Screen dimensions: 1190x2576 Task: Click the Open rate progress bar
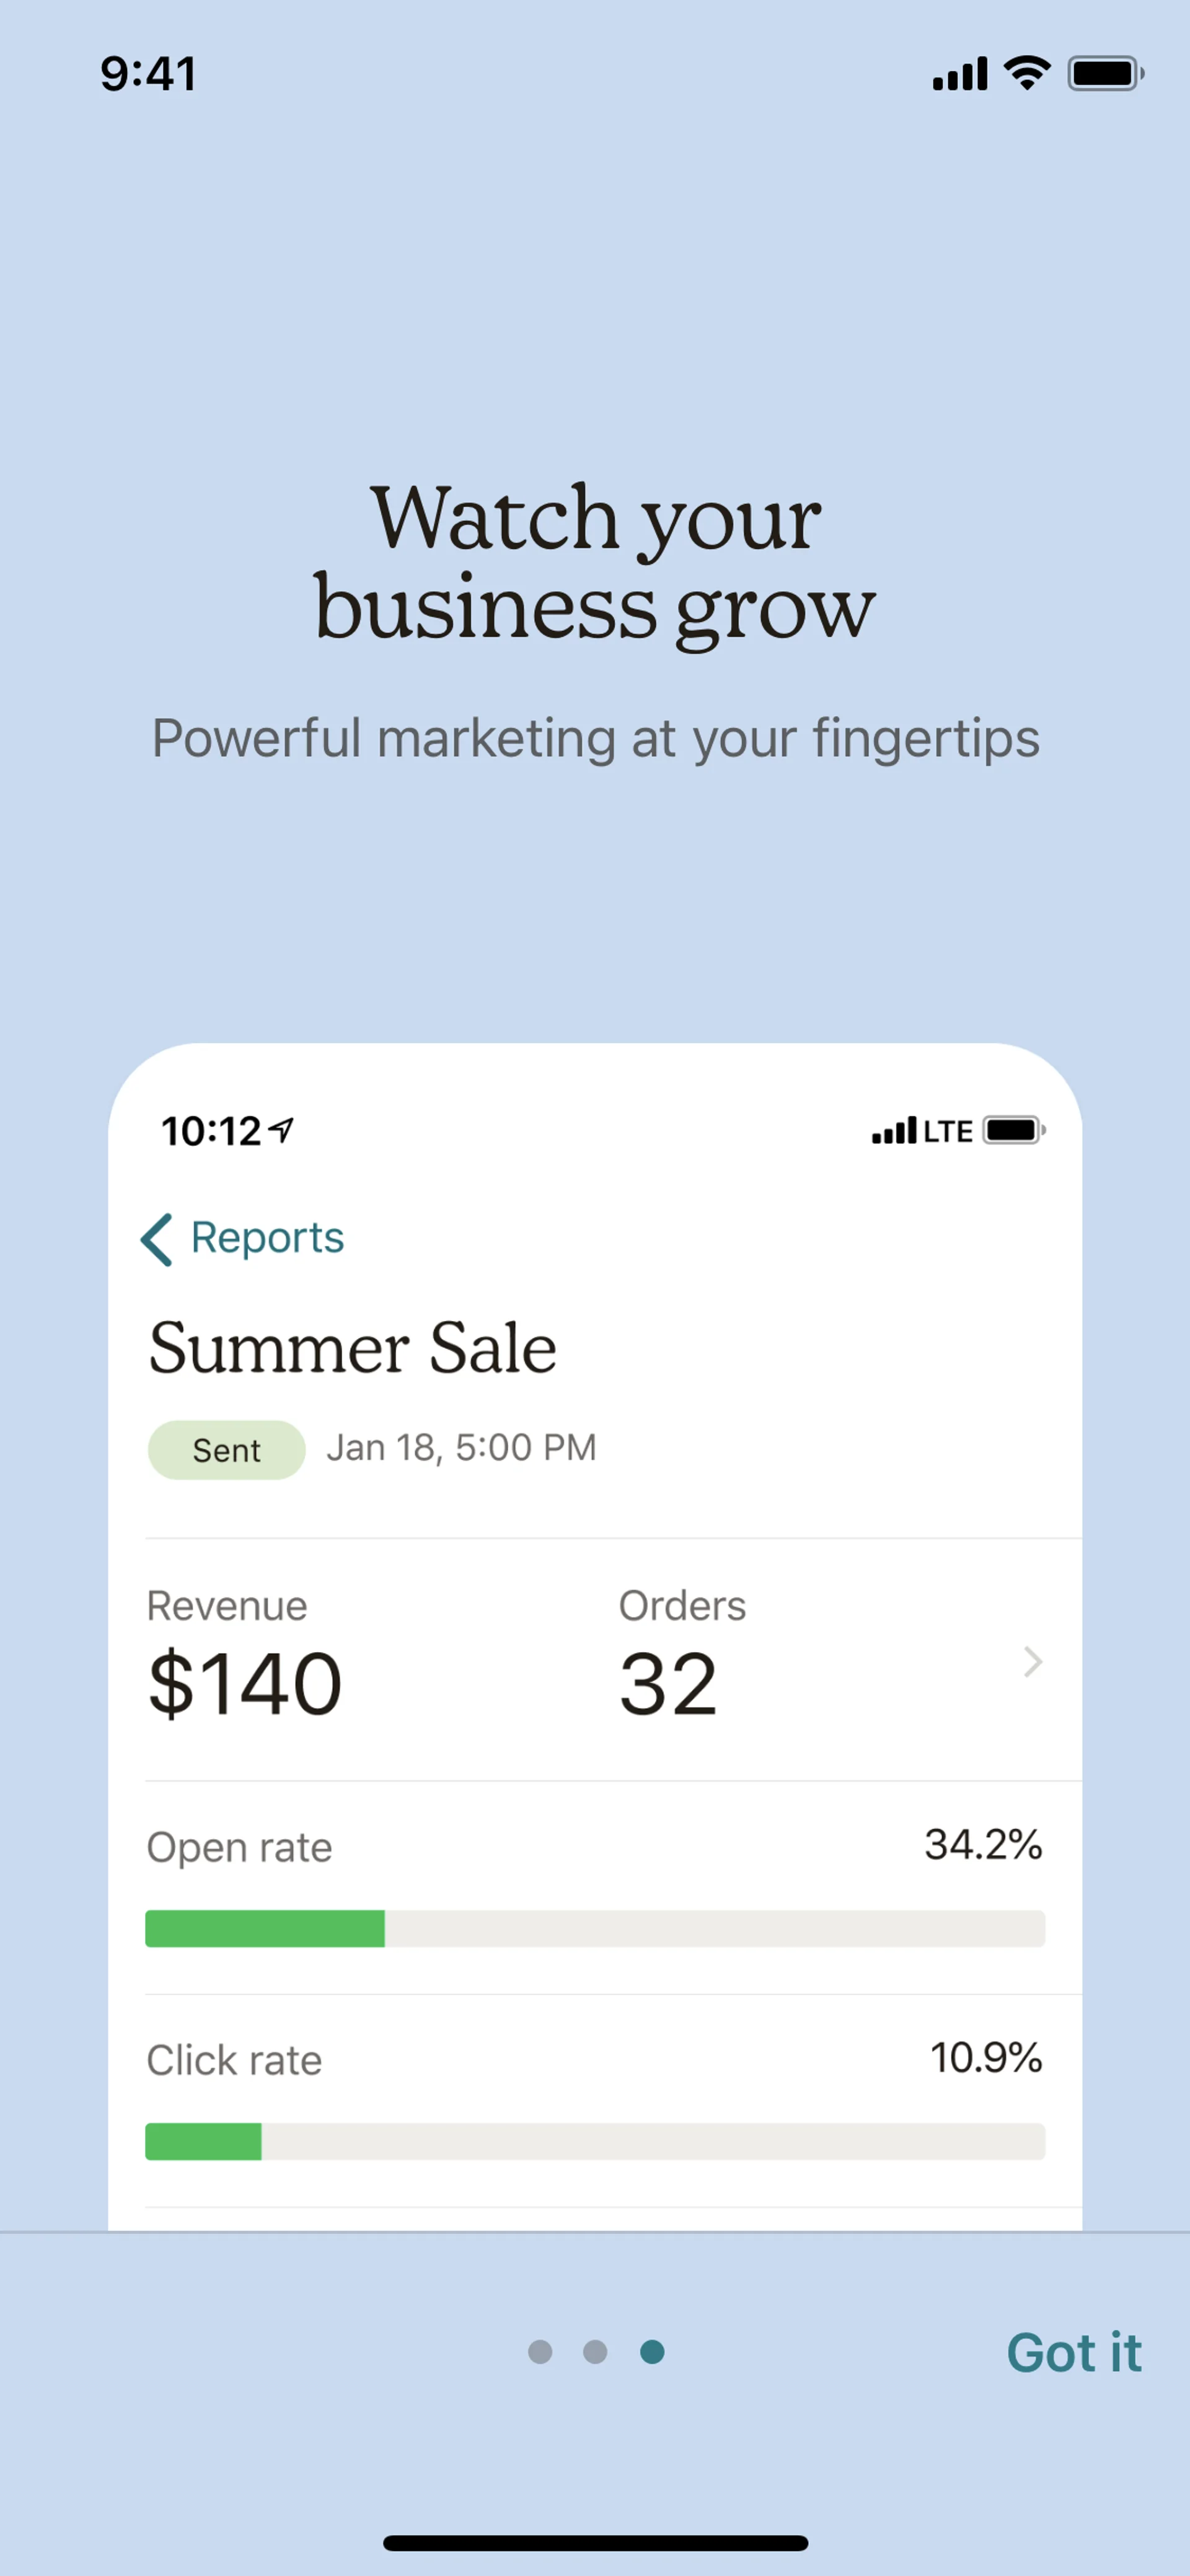(x=595, y=1928)
